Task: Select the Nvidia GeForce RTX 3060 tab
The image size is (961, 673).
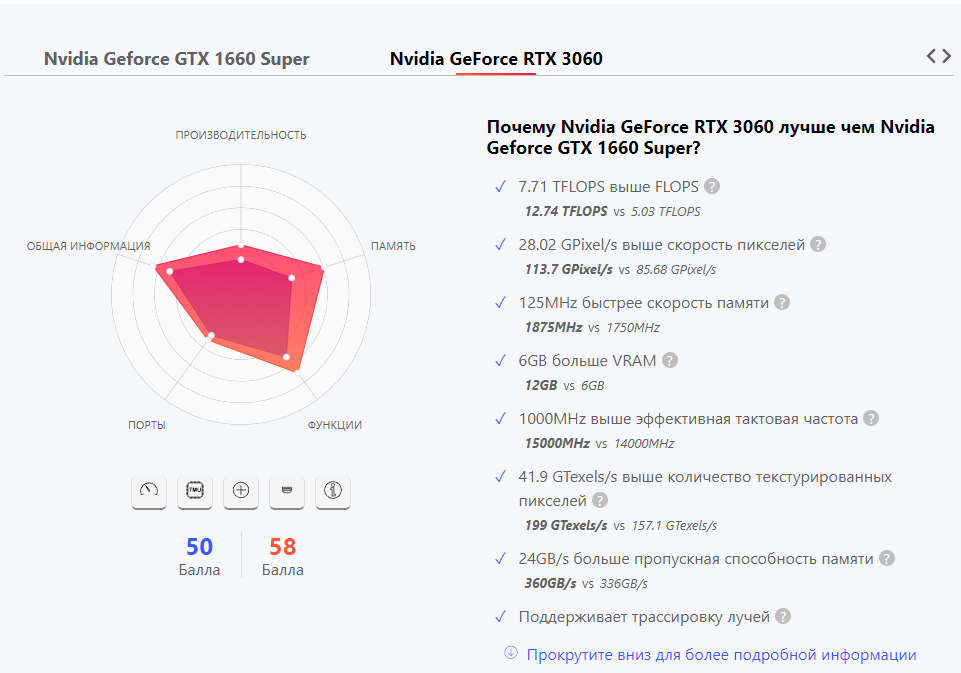Action: click(x=496, y=59)
